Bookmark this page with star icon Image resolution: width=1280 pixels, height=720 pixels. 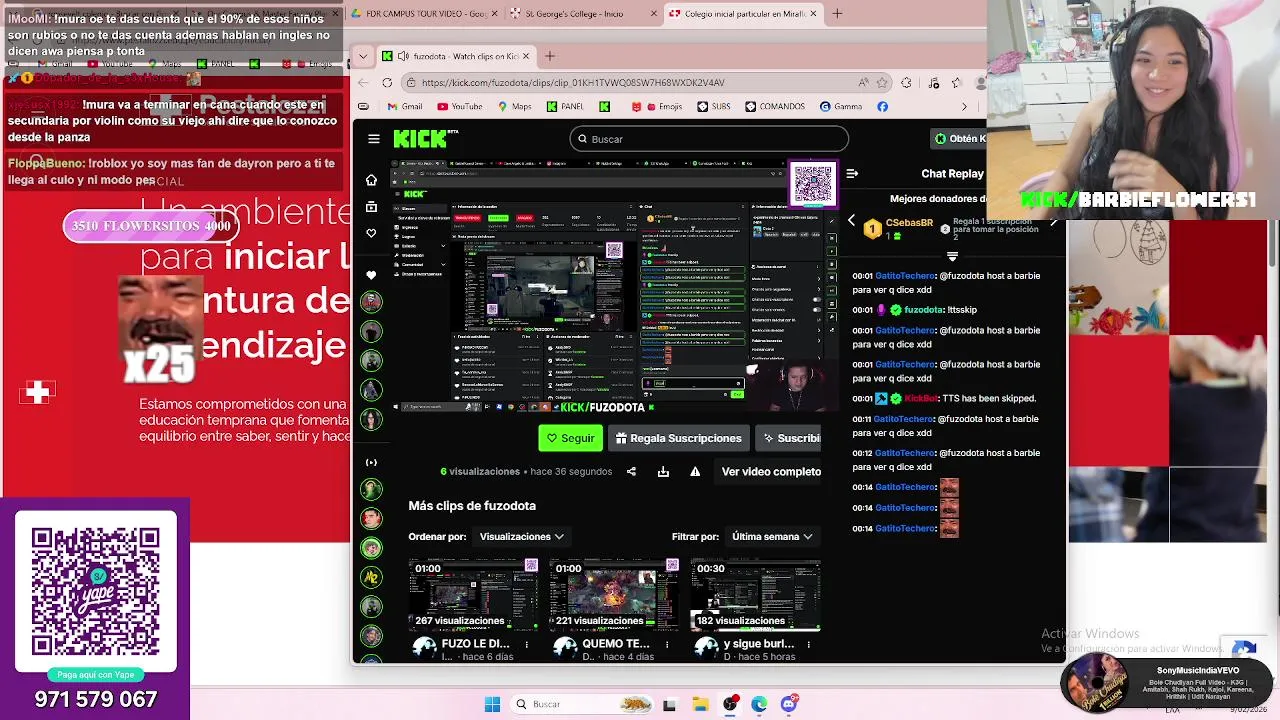pyautogui.click(x=884, y=83)
